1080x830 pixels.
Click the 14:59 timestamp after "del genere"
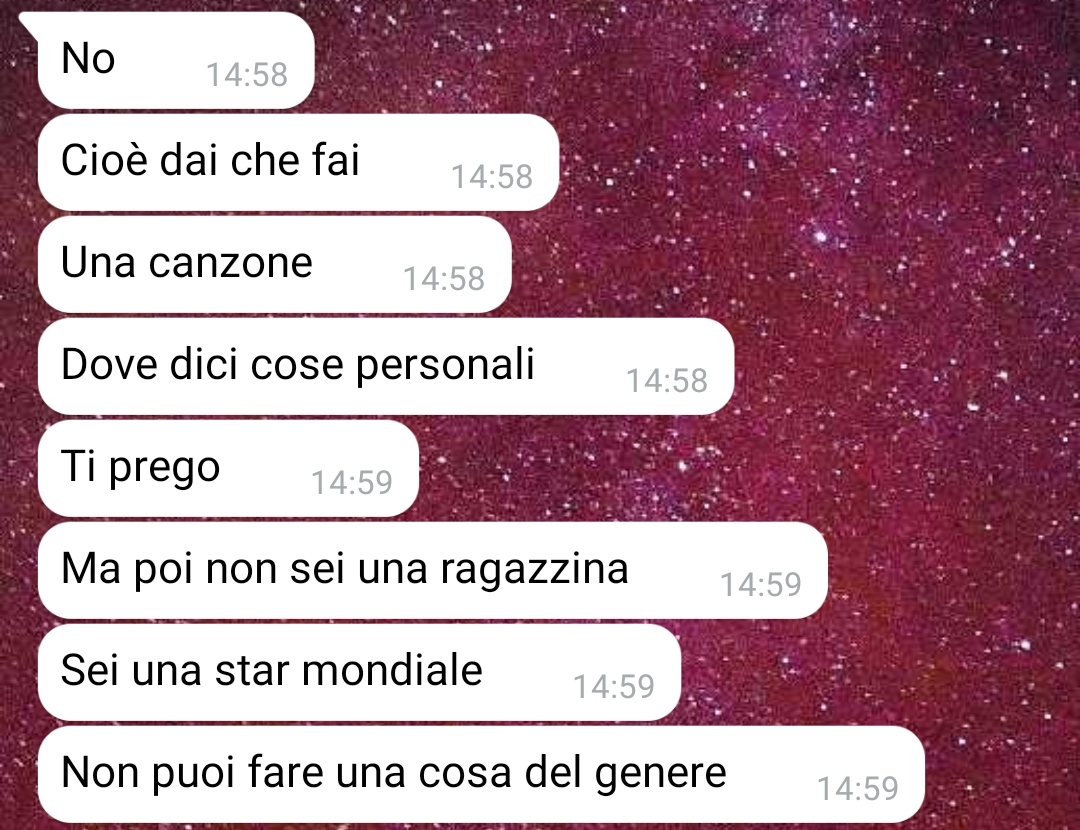pyautogui.click(x=858, y=788)
